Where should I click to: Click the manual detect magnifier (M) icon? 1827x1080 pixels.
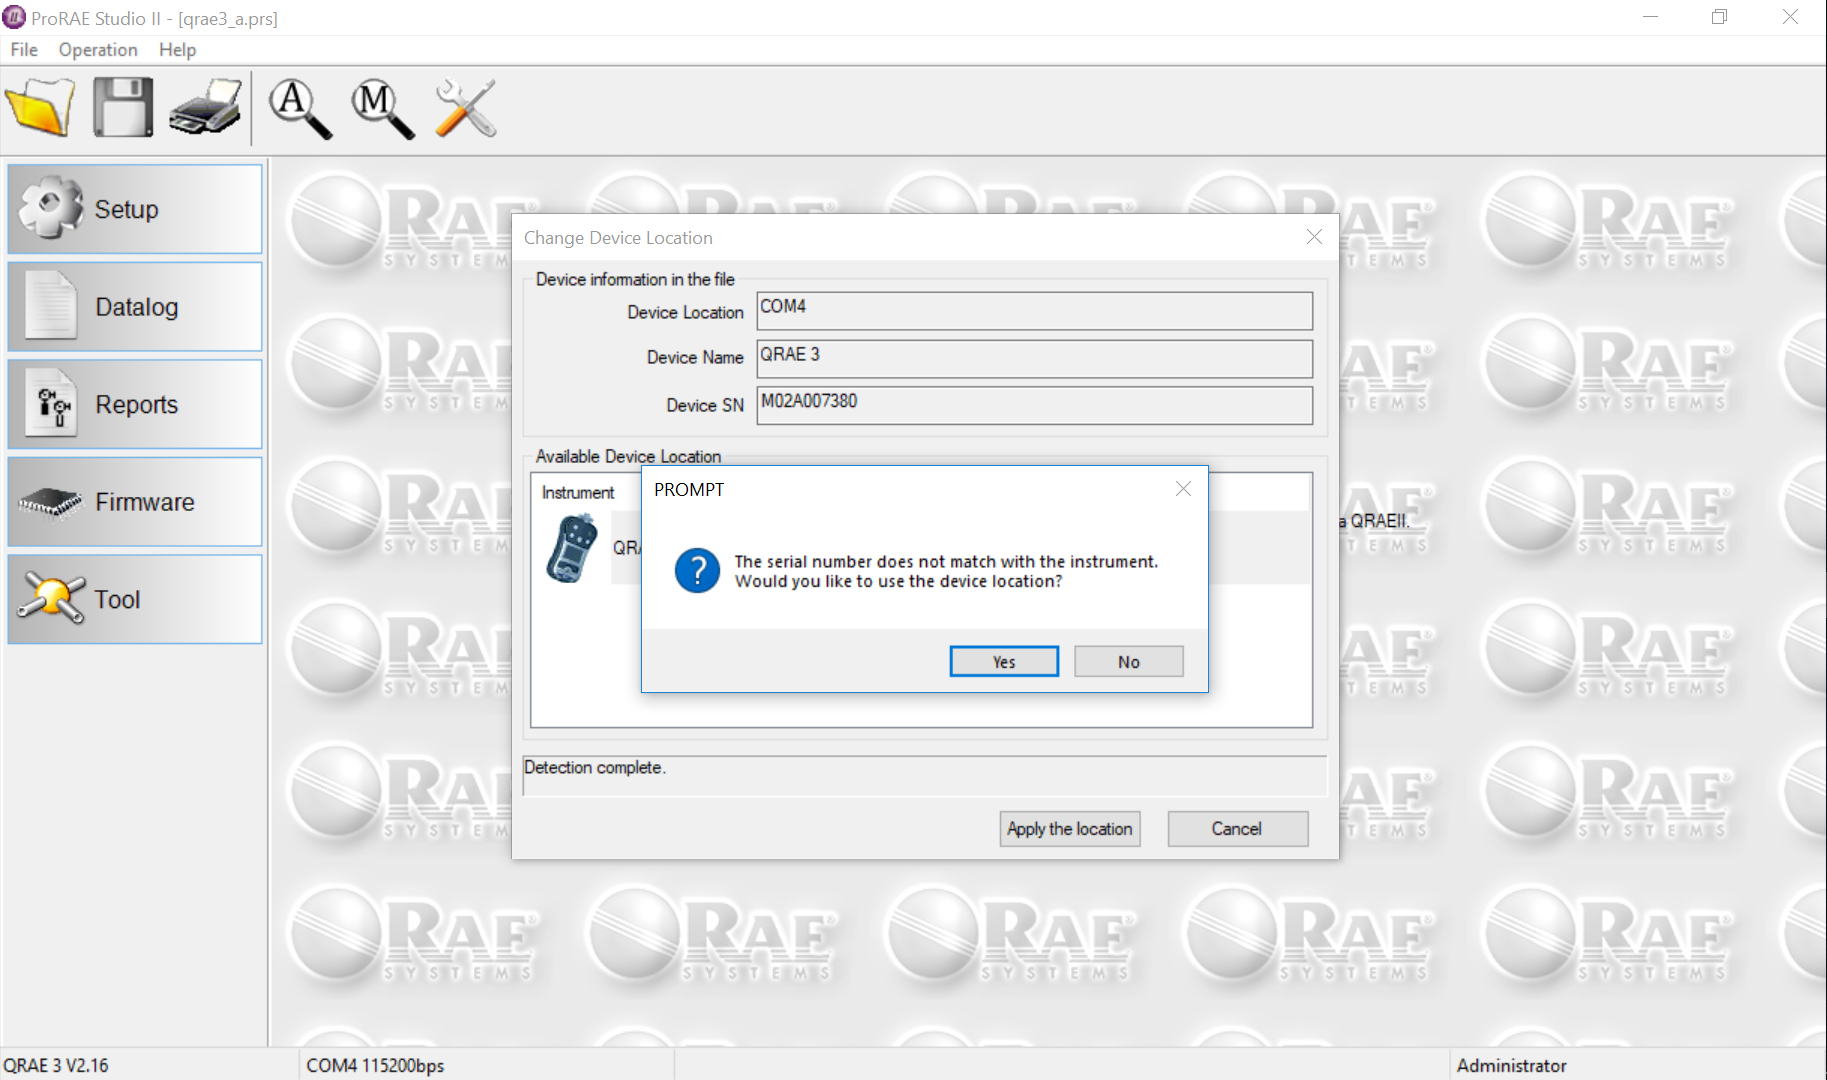click(382, 108)
